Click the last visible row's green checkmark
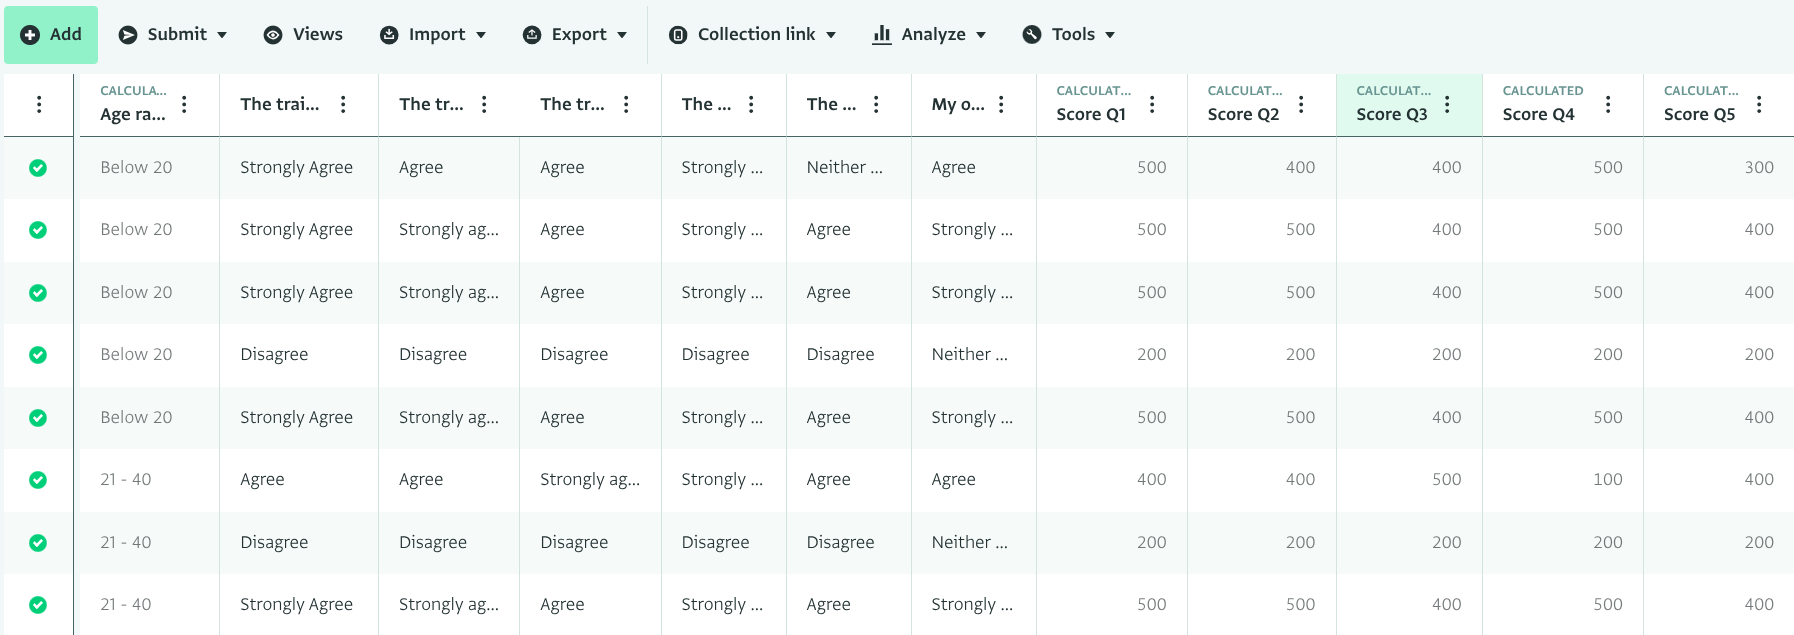Screen dimensions: 1794x635 pyautogui.click(x=38, y=605)
